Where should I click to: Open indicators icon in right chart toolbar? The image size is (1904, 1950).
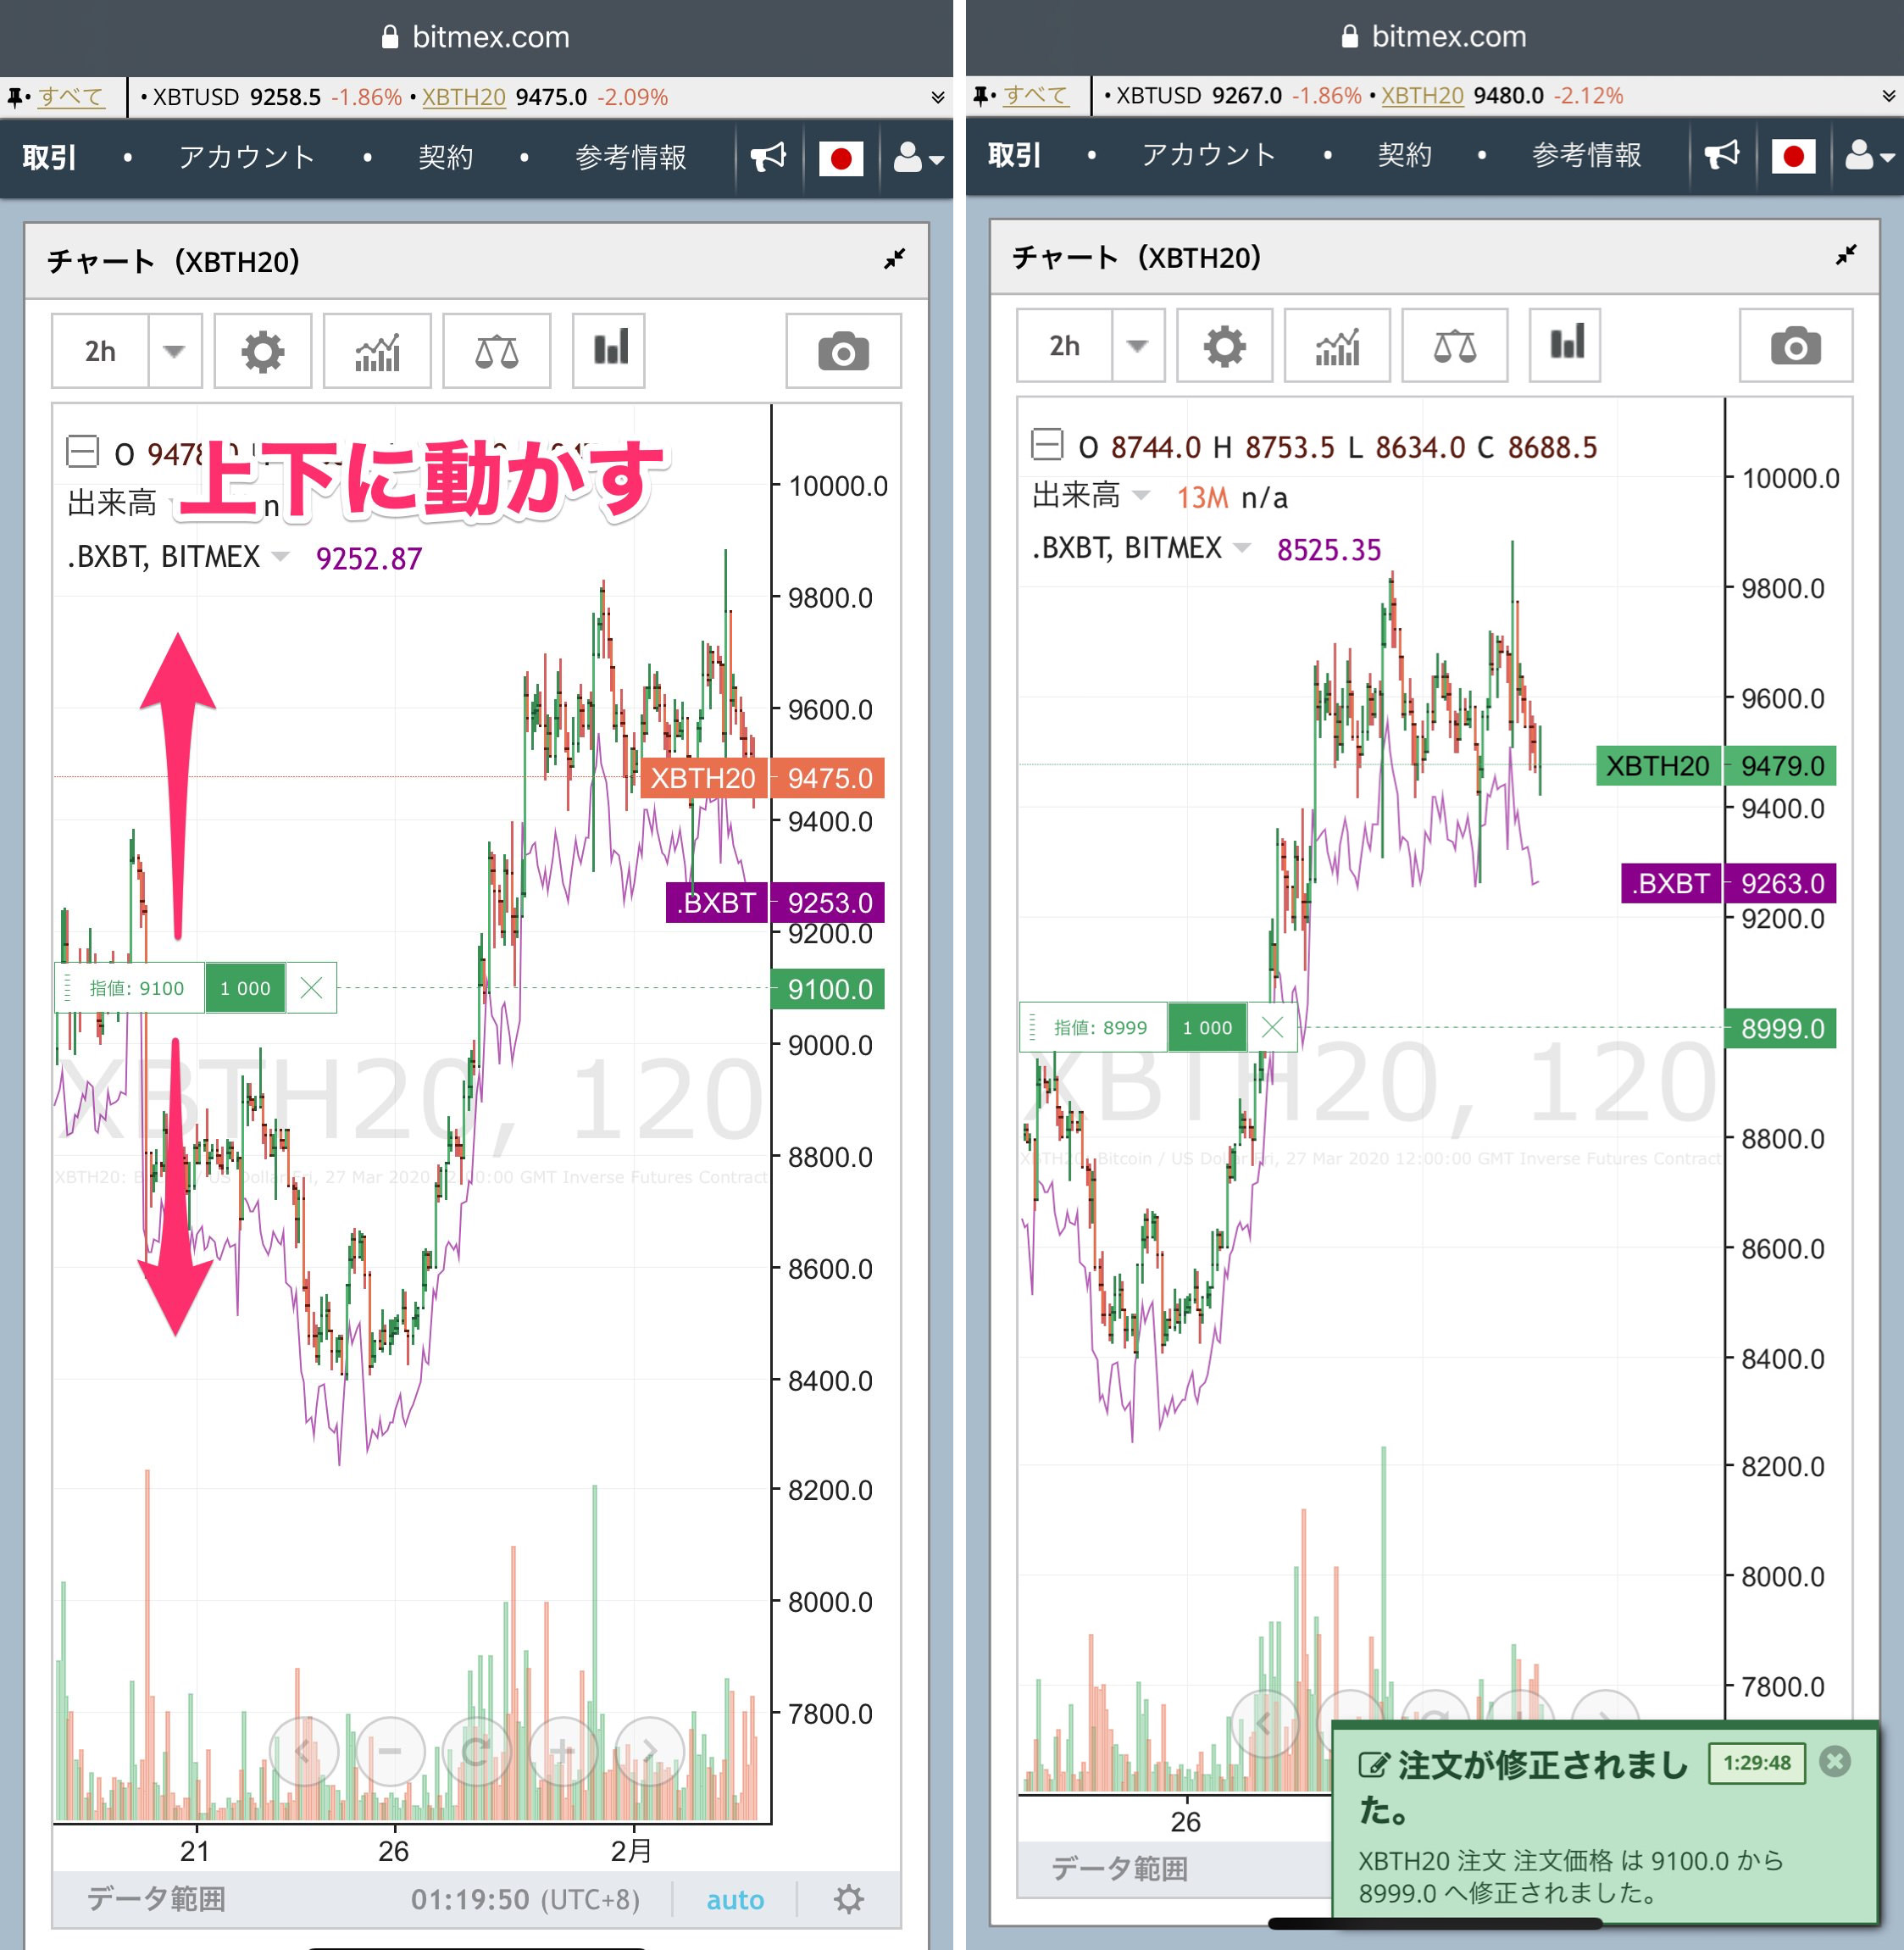coord(1337,346)
